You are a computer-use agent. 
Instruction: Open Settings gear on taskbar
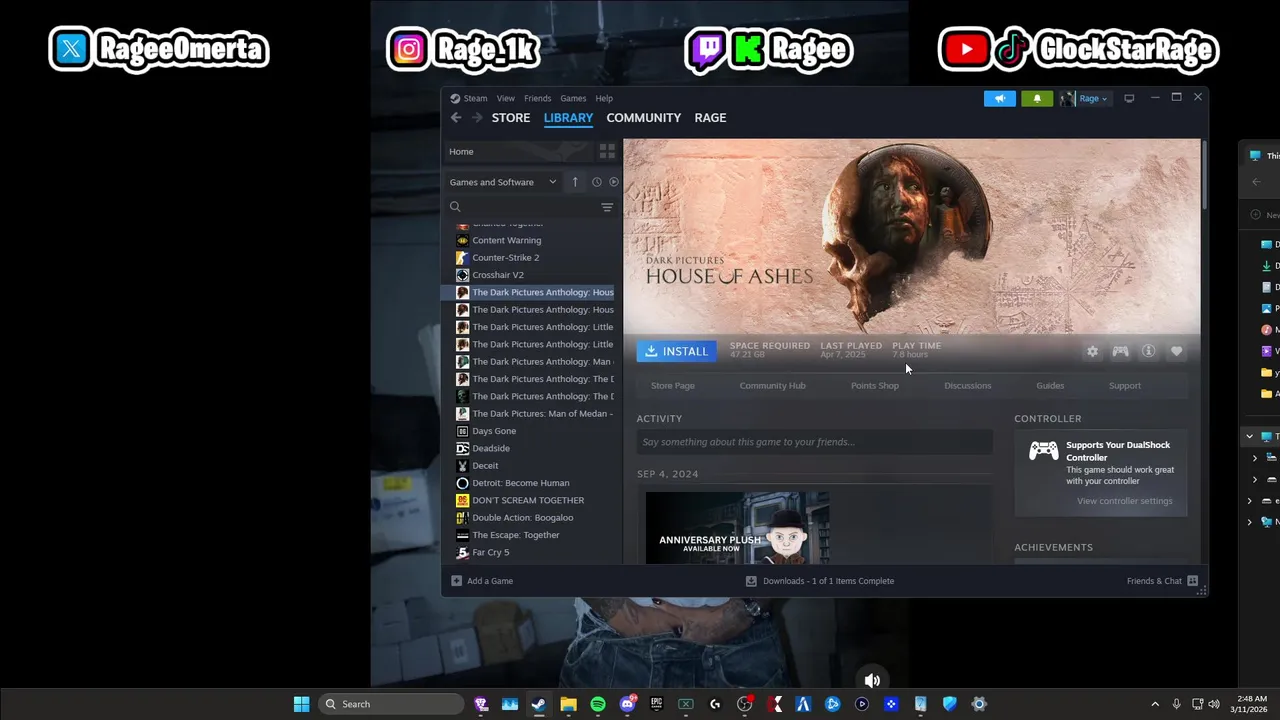pos(979,704)
